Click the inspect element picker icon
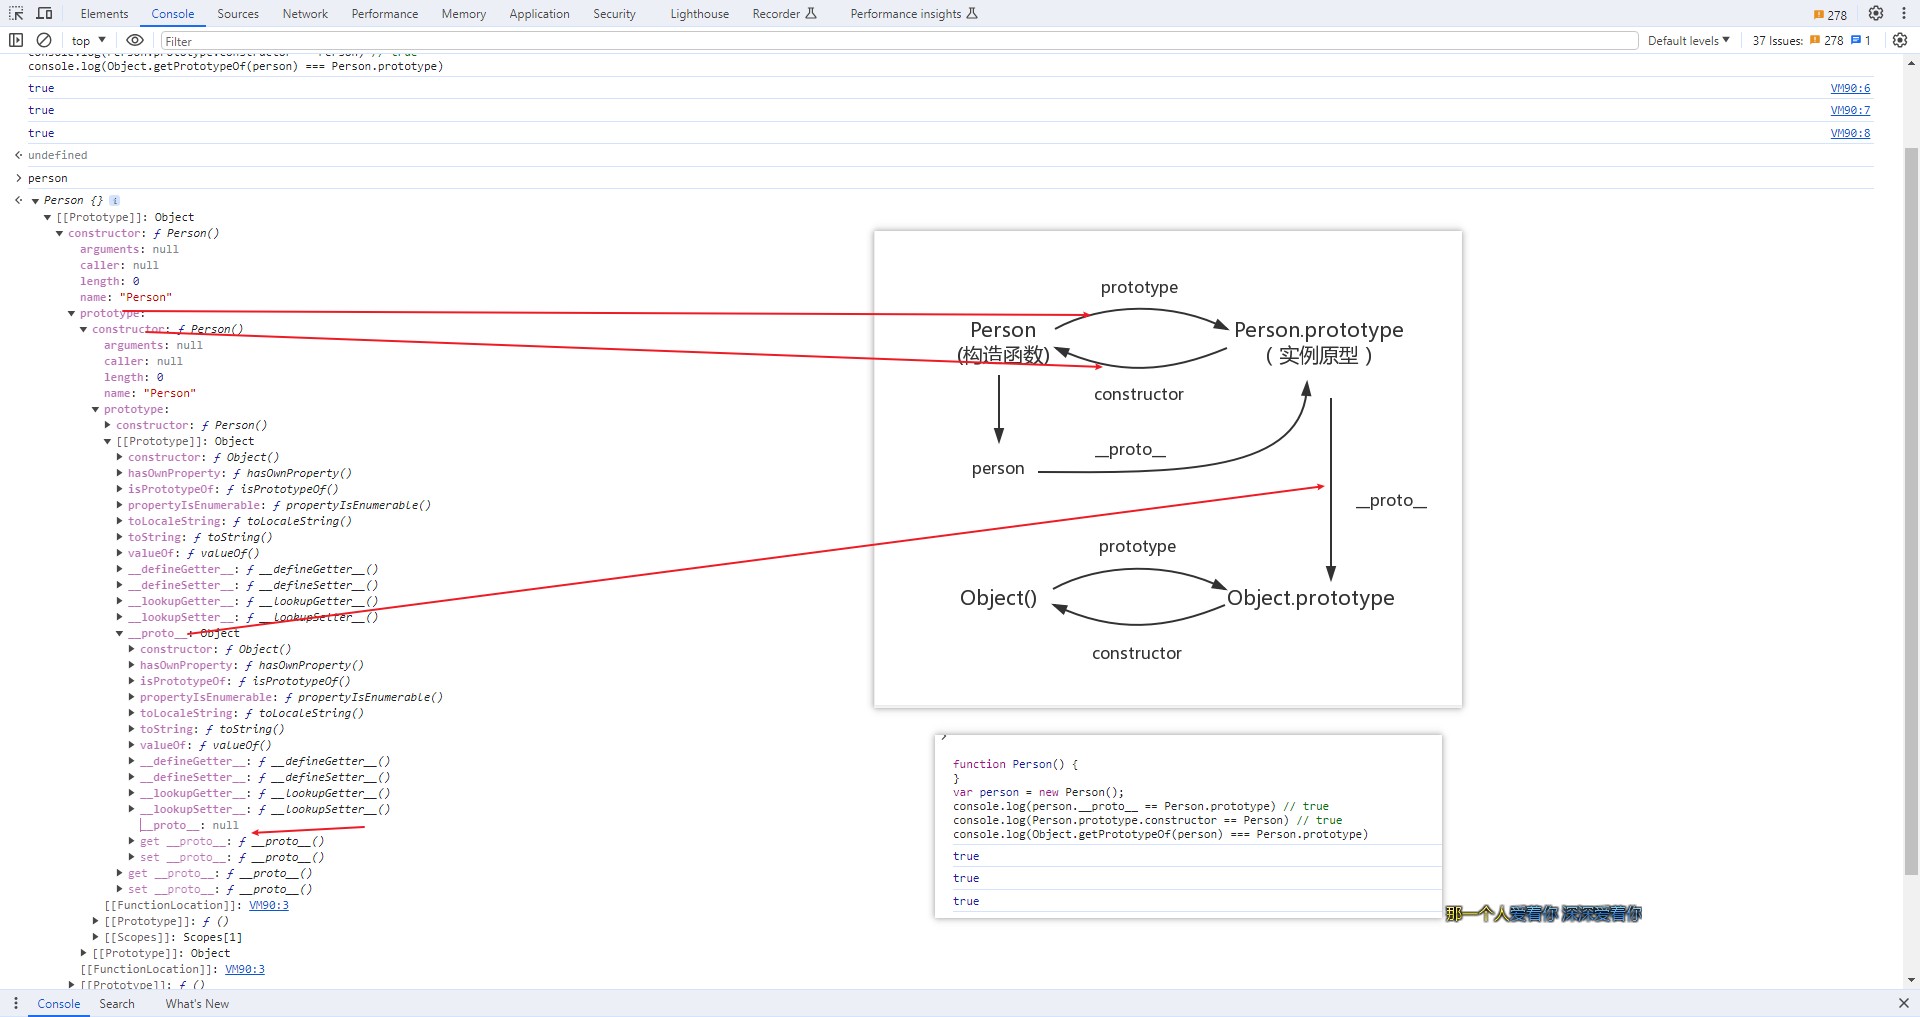The image size is (1920, 1017). tap(16, 13)
